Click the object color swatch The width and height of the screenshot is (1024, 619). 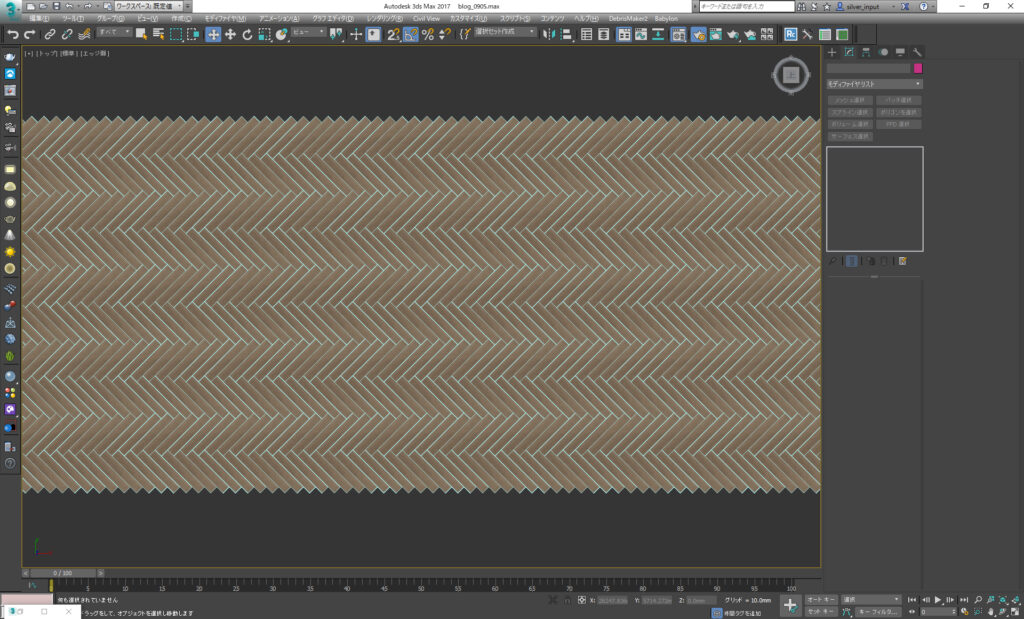point(917,69)
